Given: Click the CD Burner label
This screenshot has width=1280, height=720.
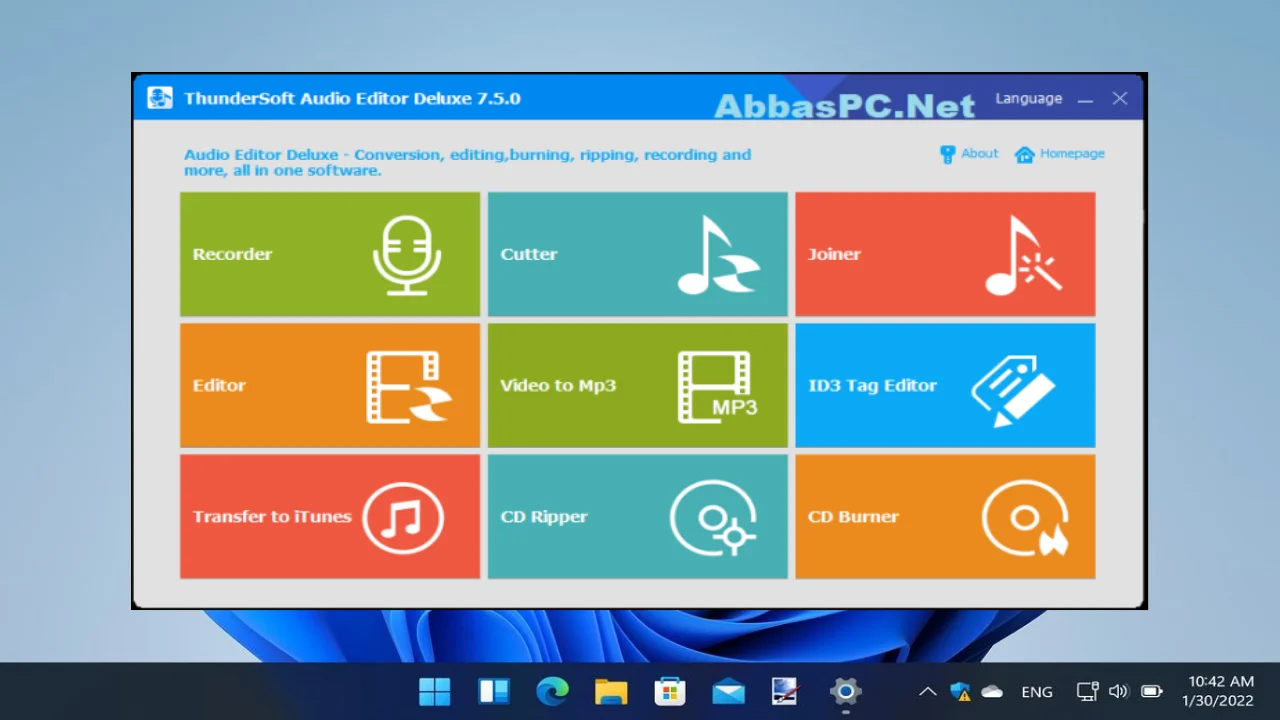Looking at the screenshot, I should pos(853,517).
